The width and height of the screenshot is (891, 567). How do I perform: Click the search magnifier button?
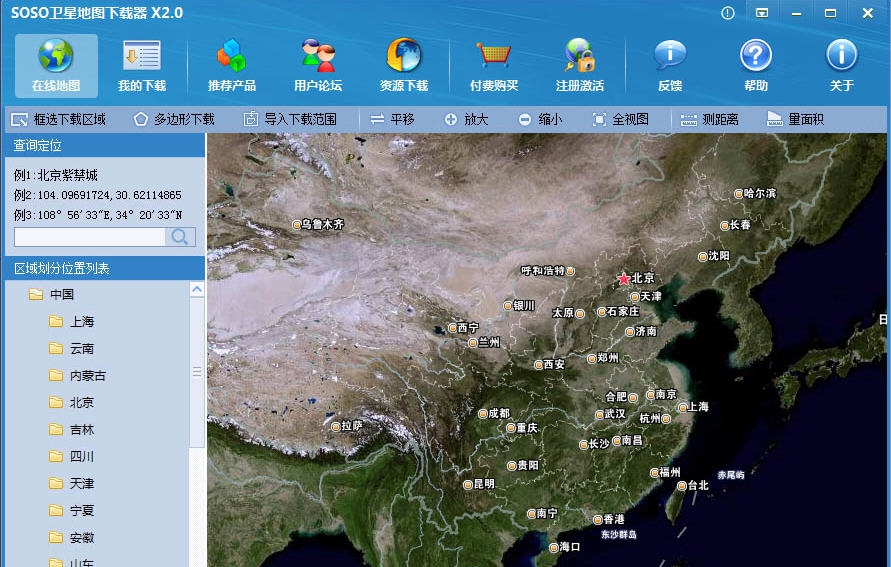click(x=180, y=237)
